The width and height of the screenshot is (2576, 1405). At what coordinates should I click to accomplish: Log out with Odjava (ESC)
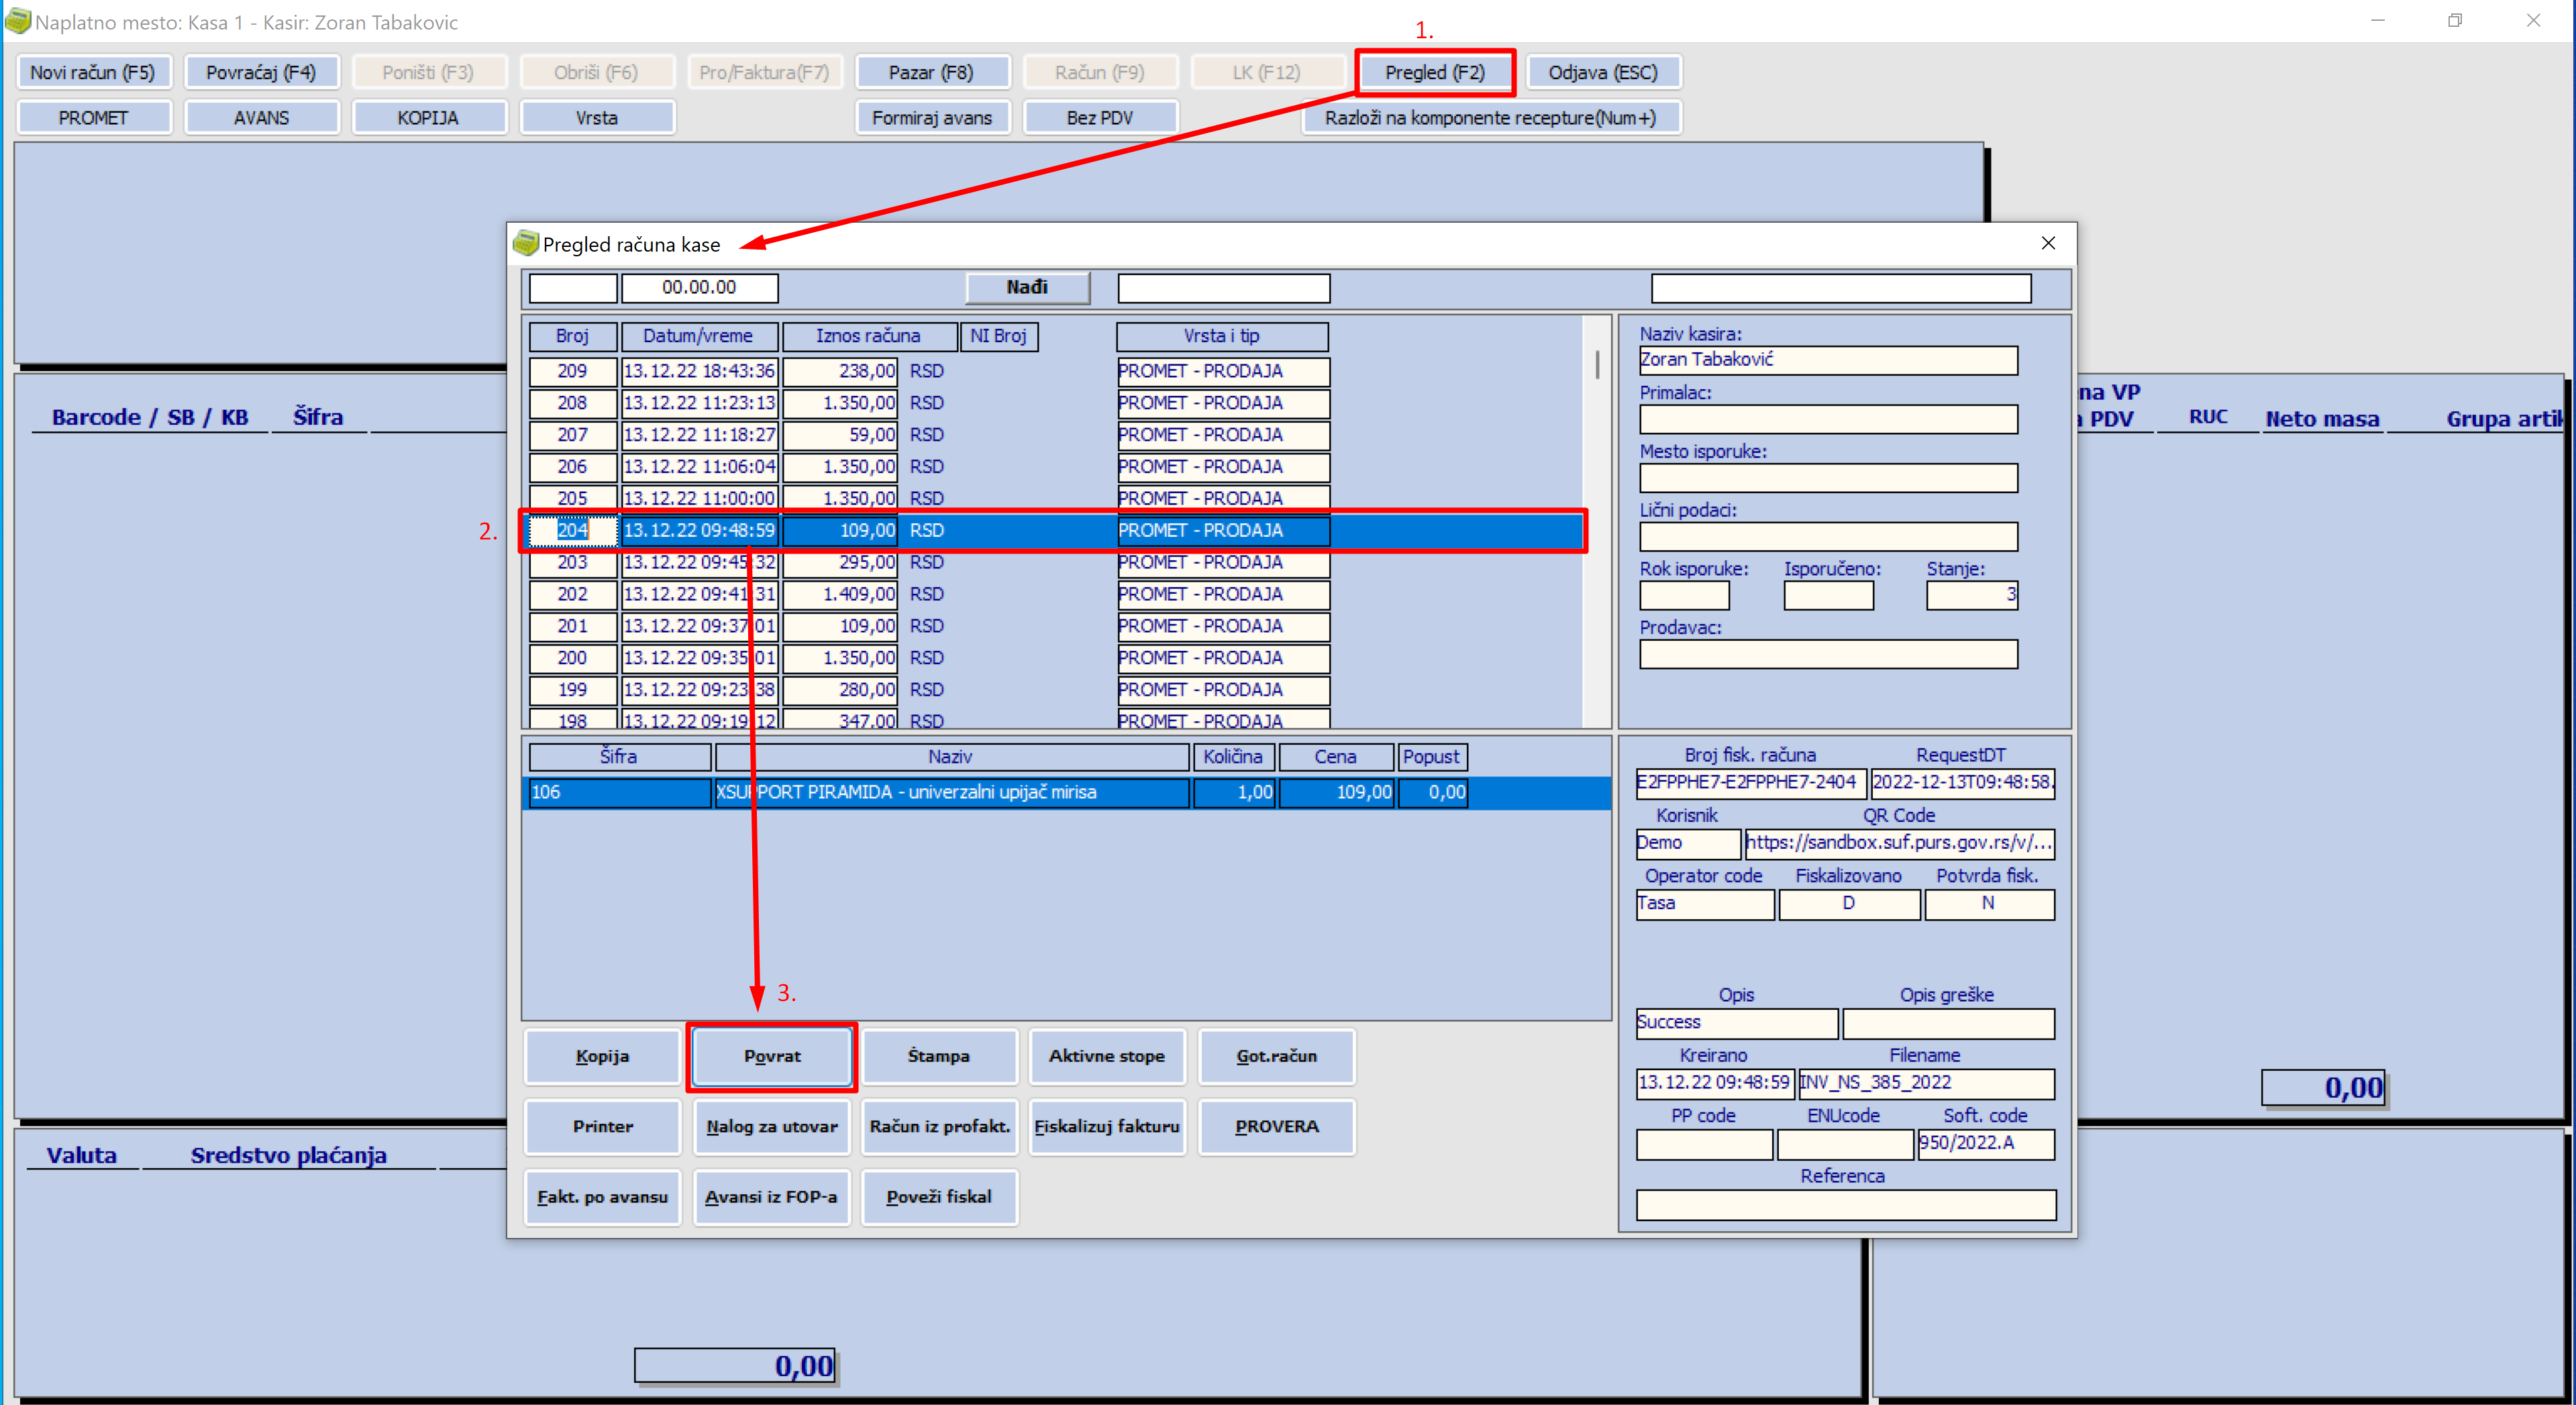(x=1603, y=72)
